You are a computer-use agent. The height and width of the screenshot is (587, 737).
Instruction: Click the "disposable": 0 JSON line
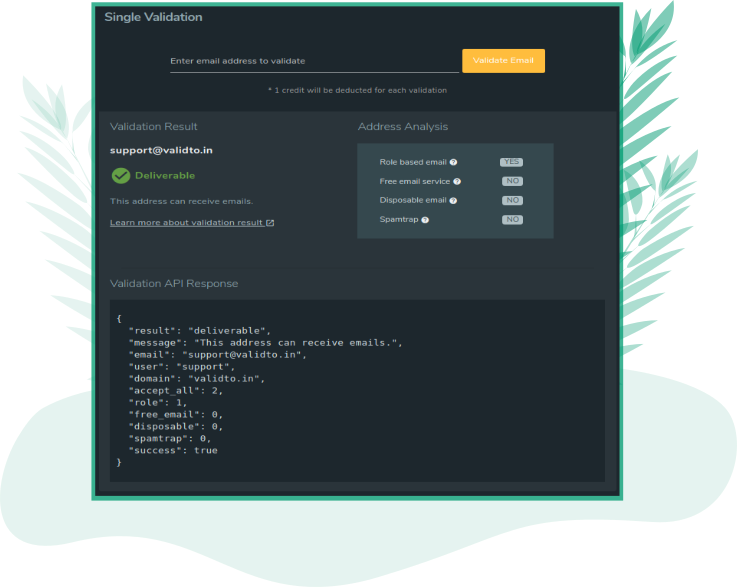(176, 427)
